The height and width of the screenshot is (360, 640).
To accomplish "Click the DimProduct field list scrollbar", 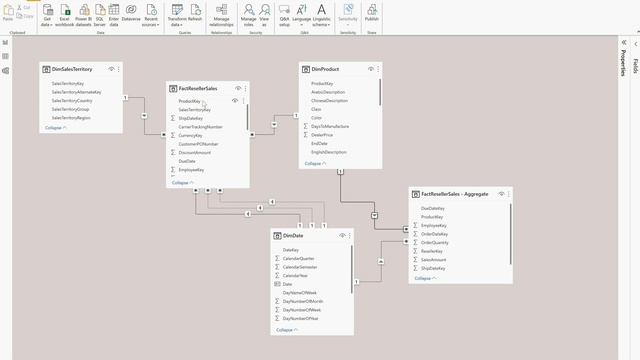I will (x=380, y=92).
